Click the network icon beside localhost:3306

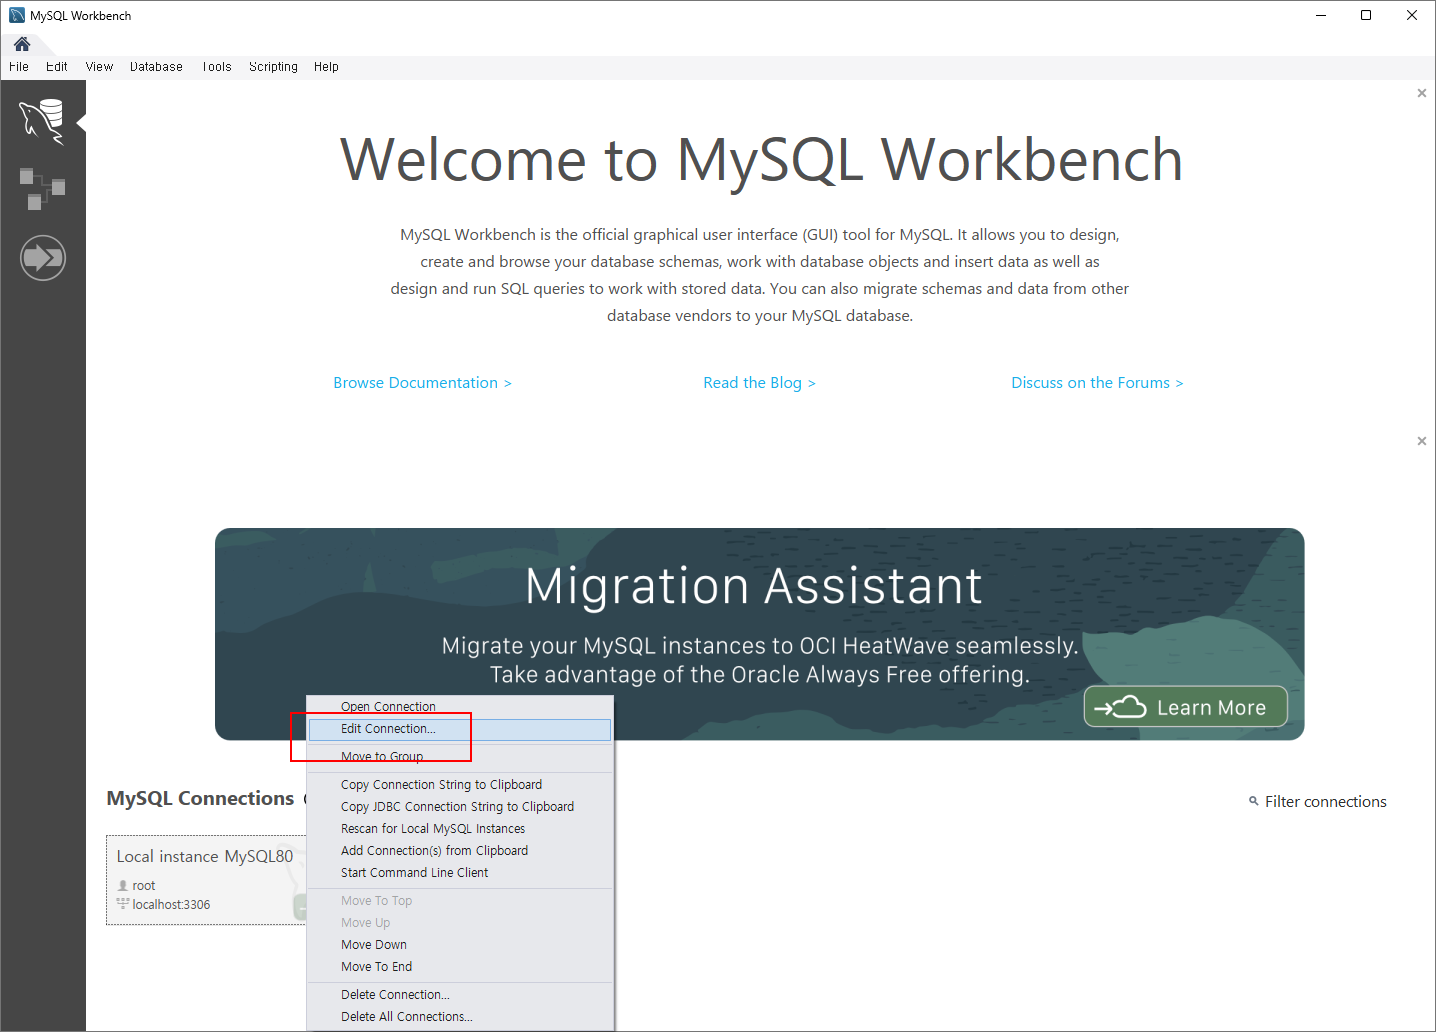[x=123, y=904]
